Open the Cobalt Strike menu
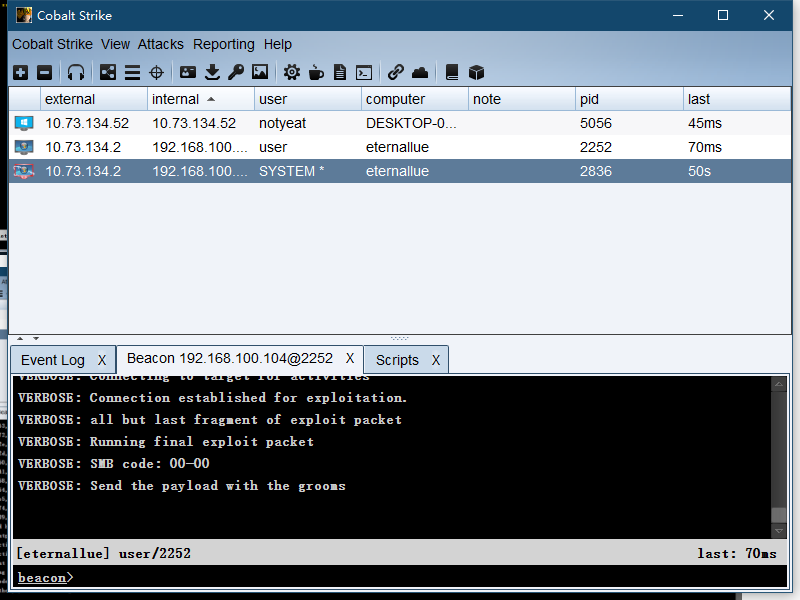The image size is (800, 600). click(53, 44)
